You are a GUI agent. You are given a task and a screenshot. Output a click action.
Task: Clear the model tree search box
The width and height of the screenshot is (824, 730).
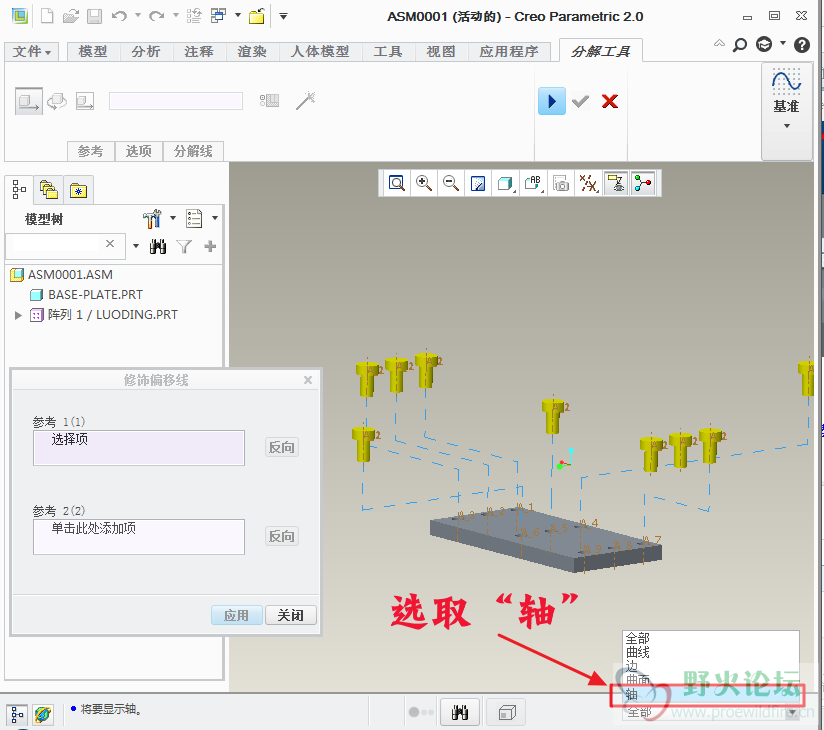tap(110, 244)
